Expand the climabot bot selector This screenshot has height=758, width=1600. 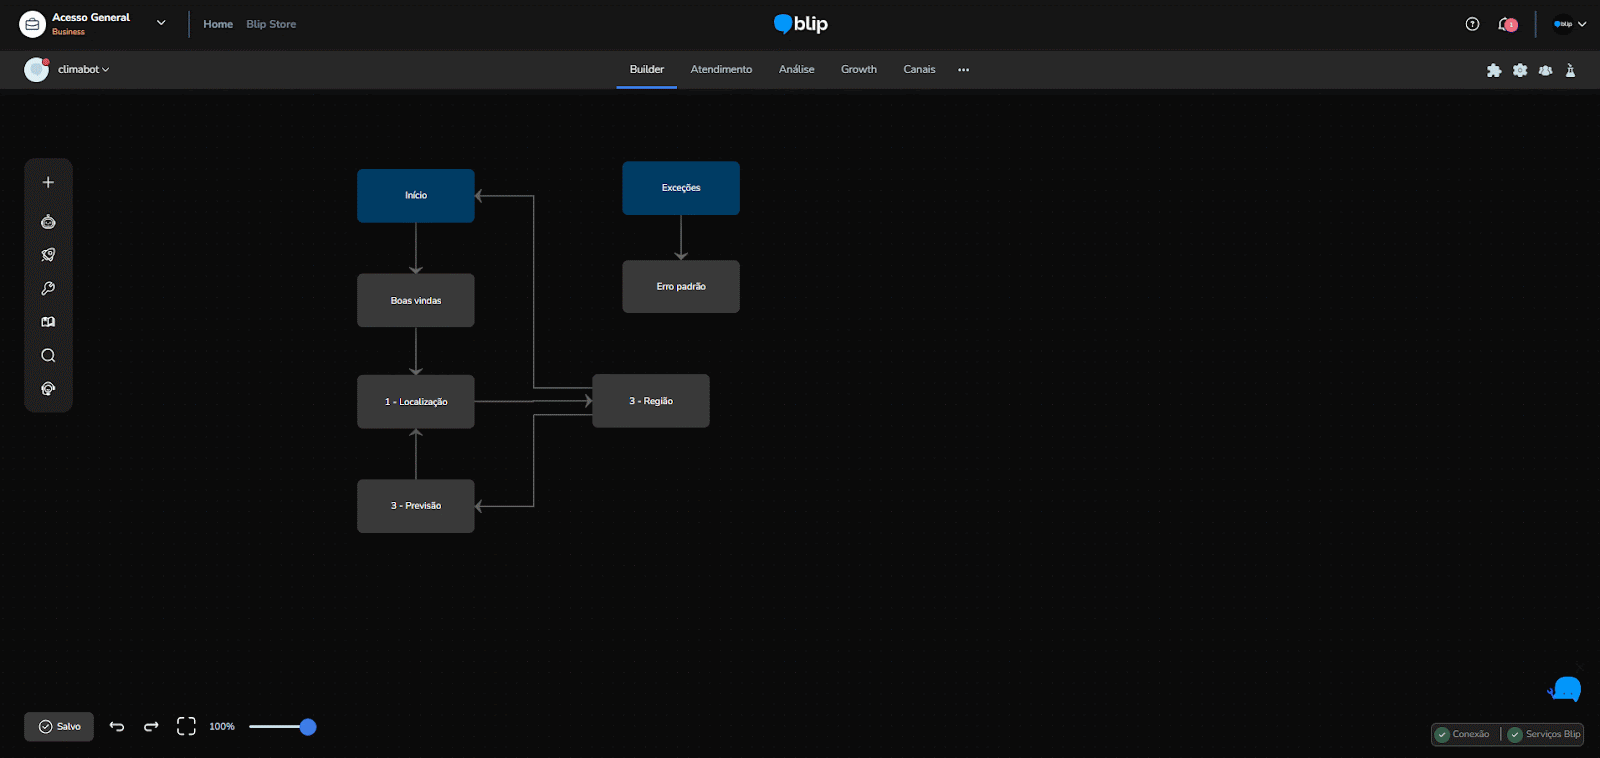point(84,70)
